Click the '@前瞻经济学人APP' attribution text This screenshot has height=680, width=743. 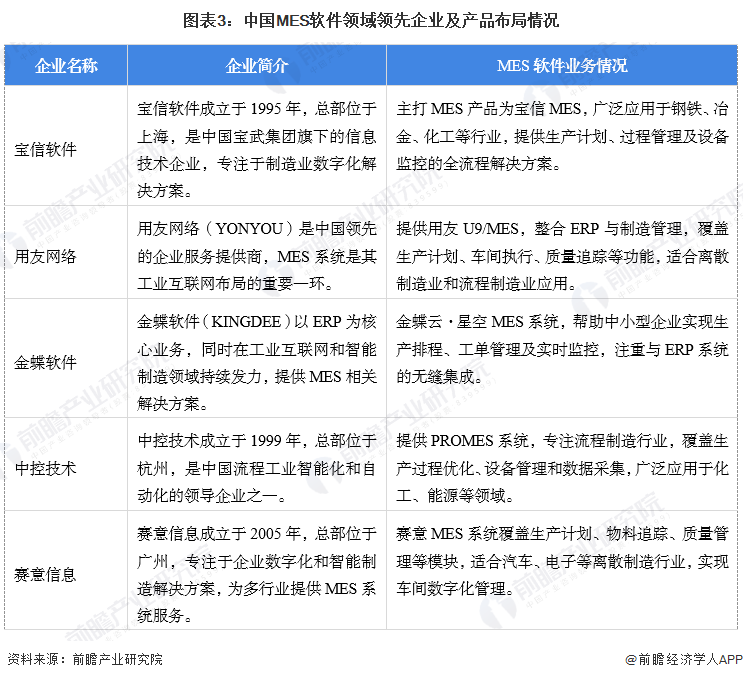pyautogui.click(x=683, y=659)
